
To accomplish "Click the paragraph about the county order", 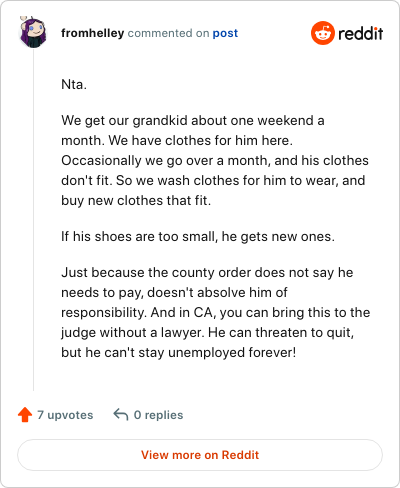I will click(x=216, y=312).
